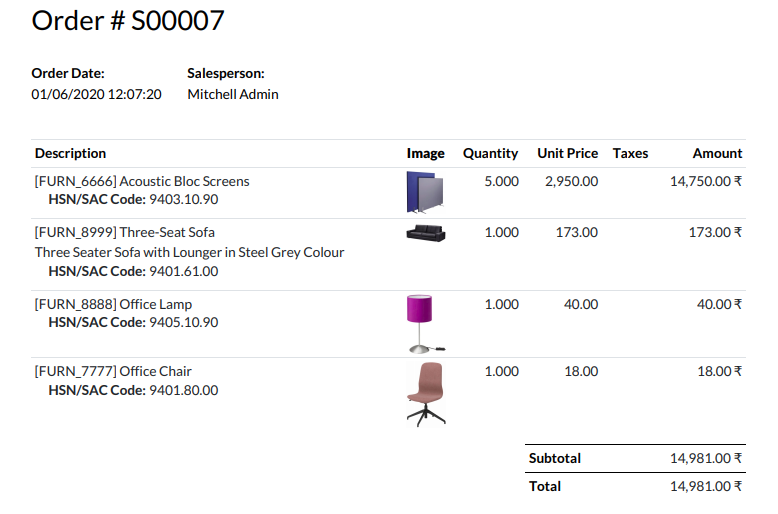Select the [FURN_8999] Three-Seat Sofa text
Viewport: 778px width, 514px height.
point(125,233)
